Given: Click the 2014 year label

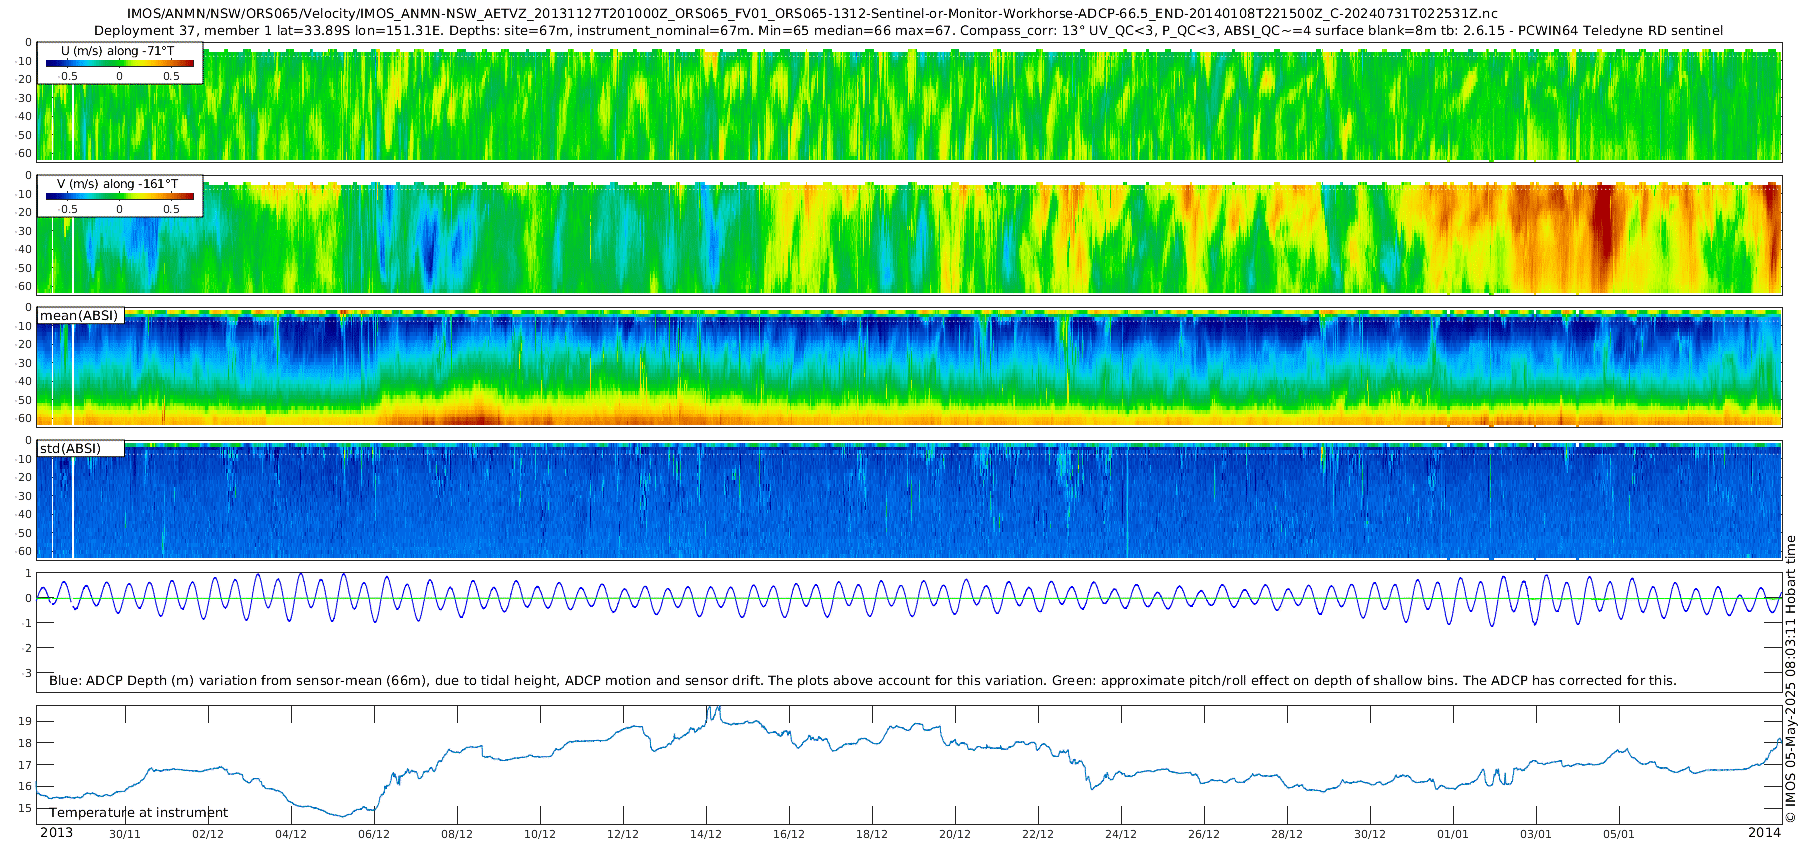Looking at the screenshot, I should pyautogui.click(x=1764, y=833).
